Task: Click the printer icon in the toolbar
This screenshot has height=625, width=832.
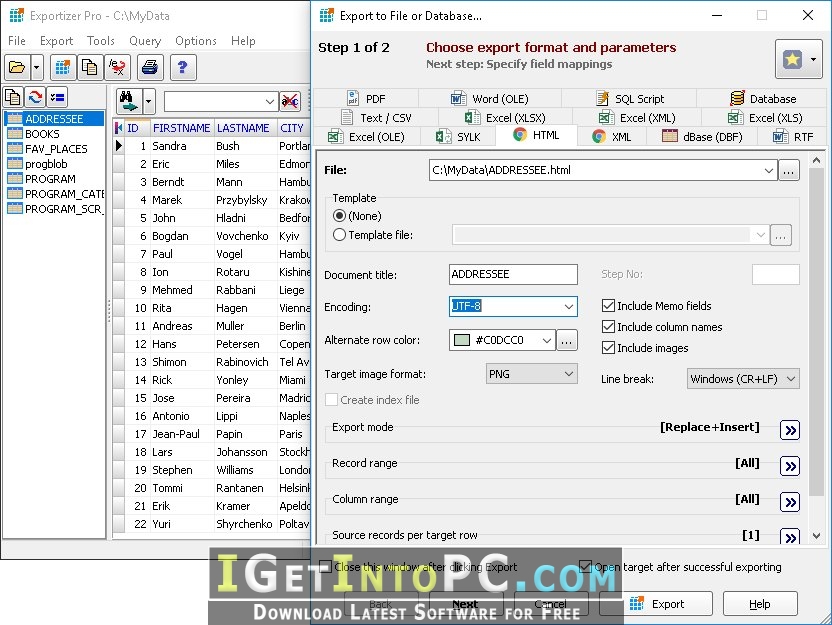Action: tap(150, 67)
